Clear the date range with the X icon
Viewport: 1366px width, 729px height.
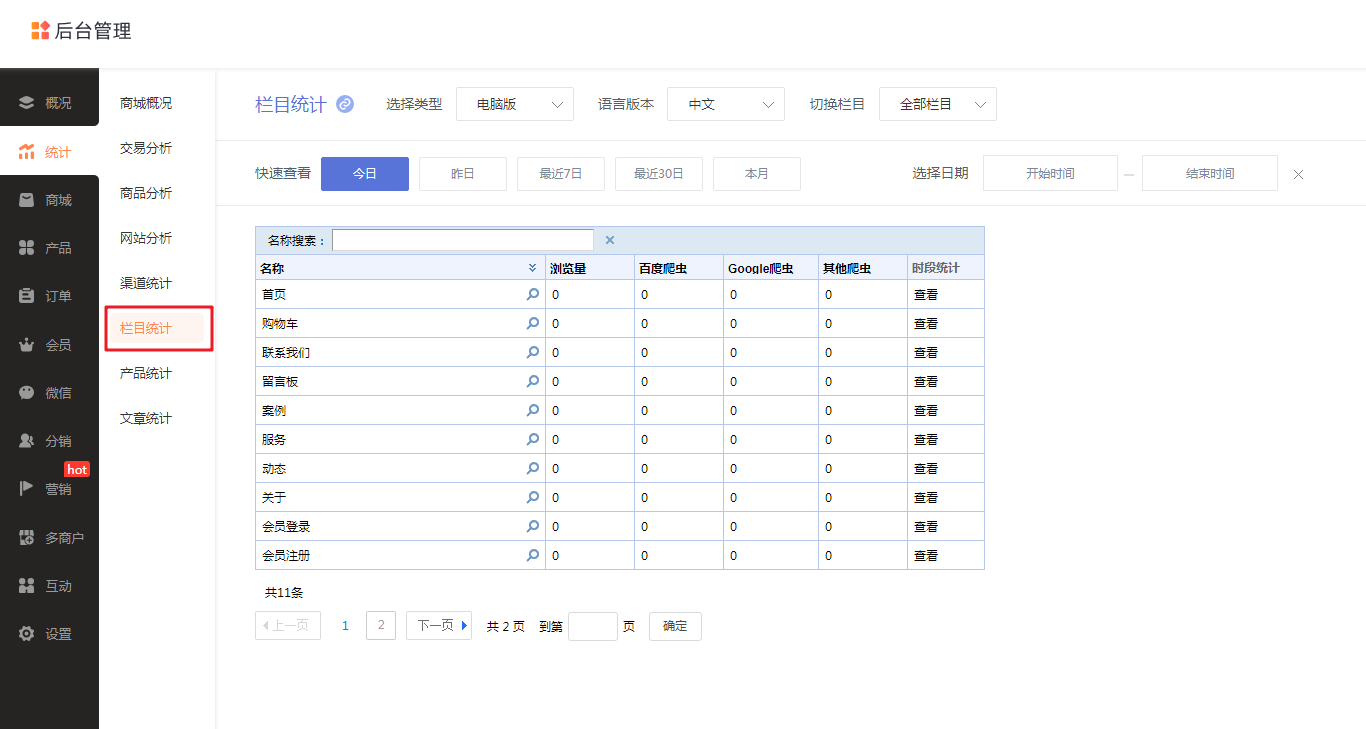pos(1298,174)
